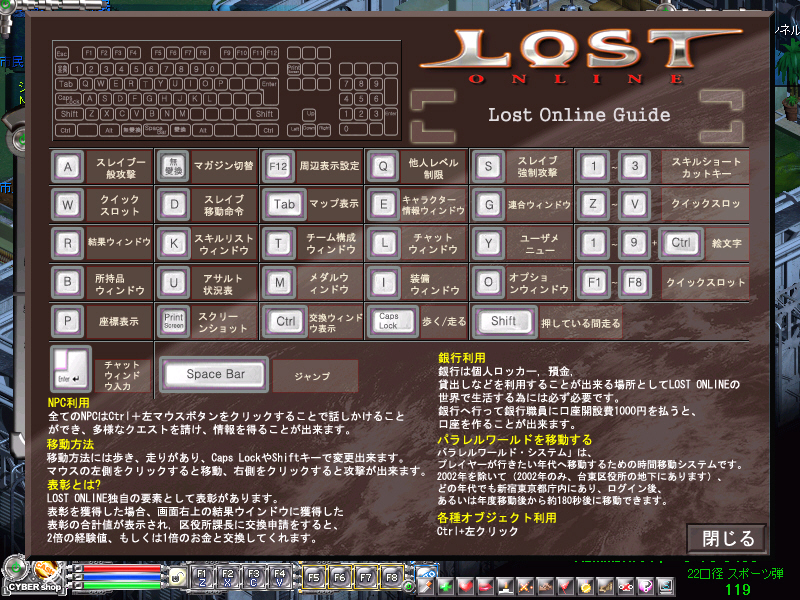This screenshot has width=800, height=600.
Task: Click the red lips icon in the action bar
Action: [x=485, y=586]
